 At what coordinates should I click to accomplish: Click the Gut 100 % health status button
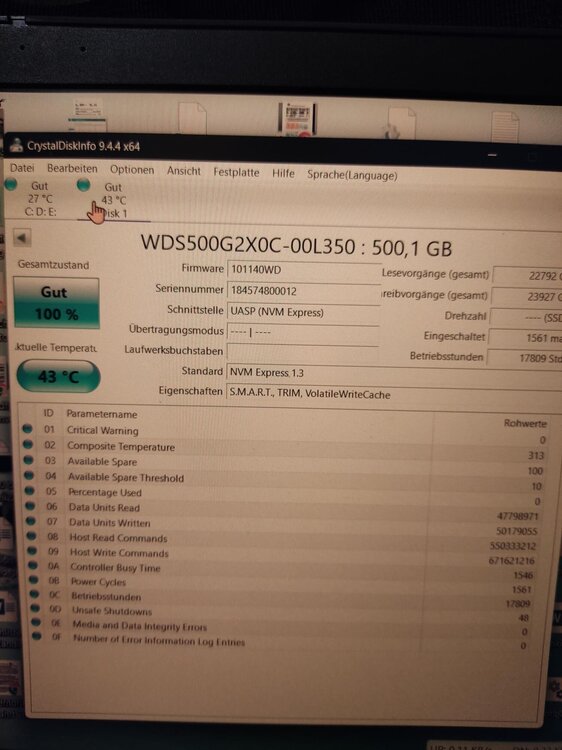tap(56, 303)
